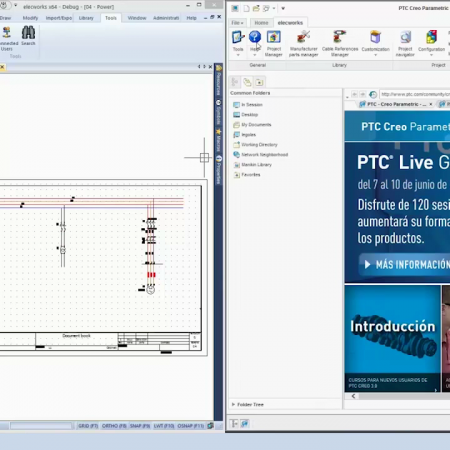Open the elecworks quick access dropdown arrow
This screenshot has width=450, height=450.
coord(15,5)
